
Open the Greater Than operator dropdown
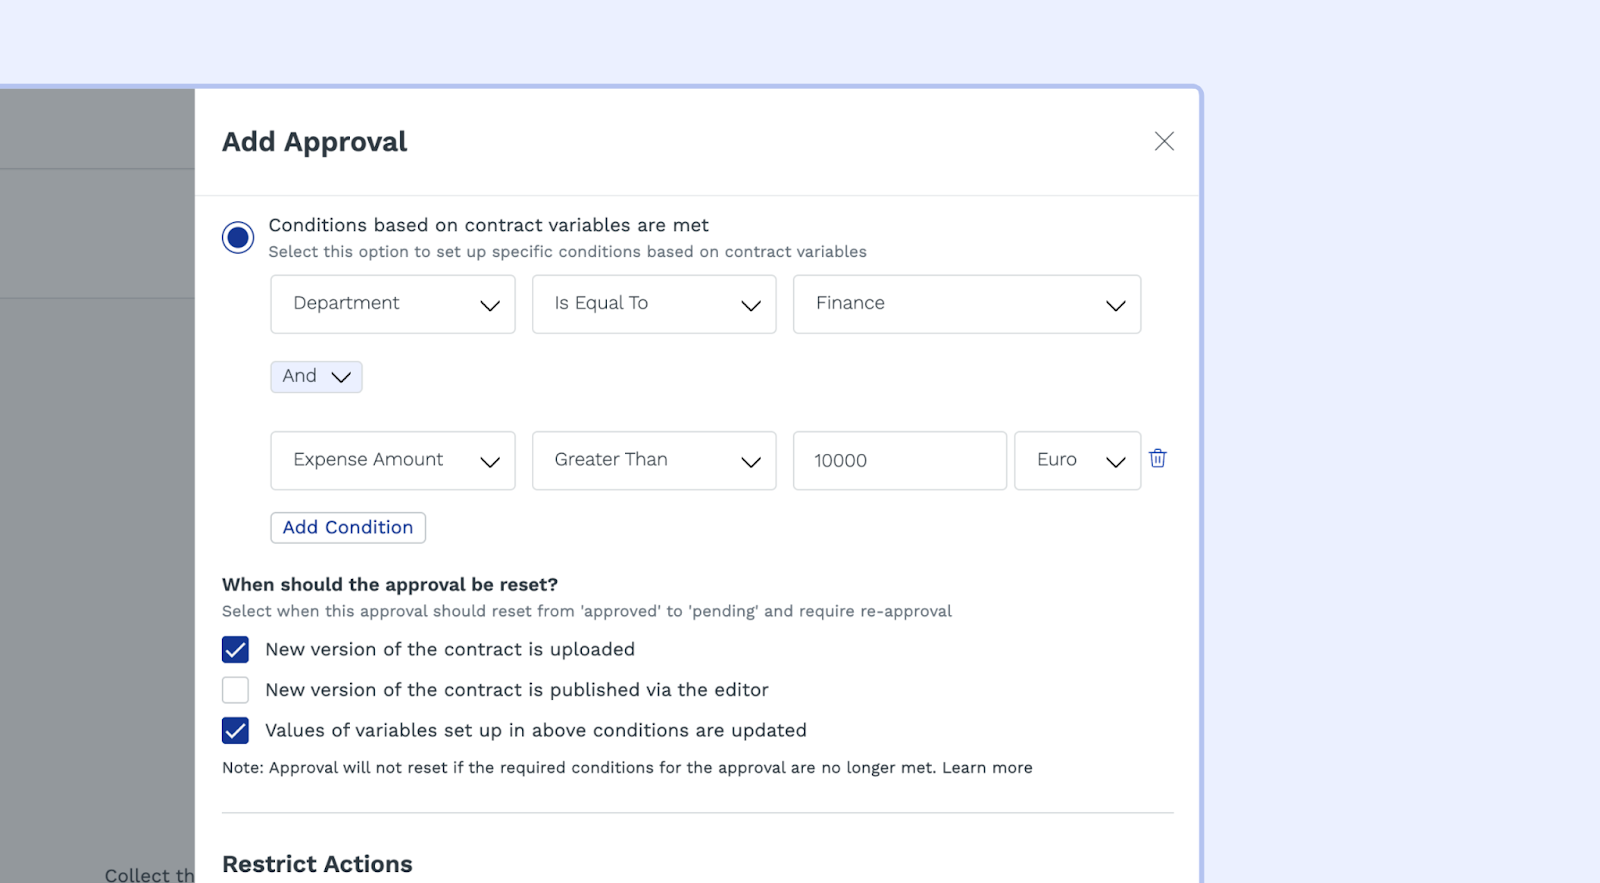[x=654, y=460]
